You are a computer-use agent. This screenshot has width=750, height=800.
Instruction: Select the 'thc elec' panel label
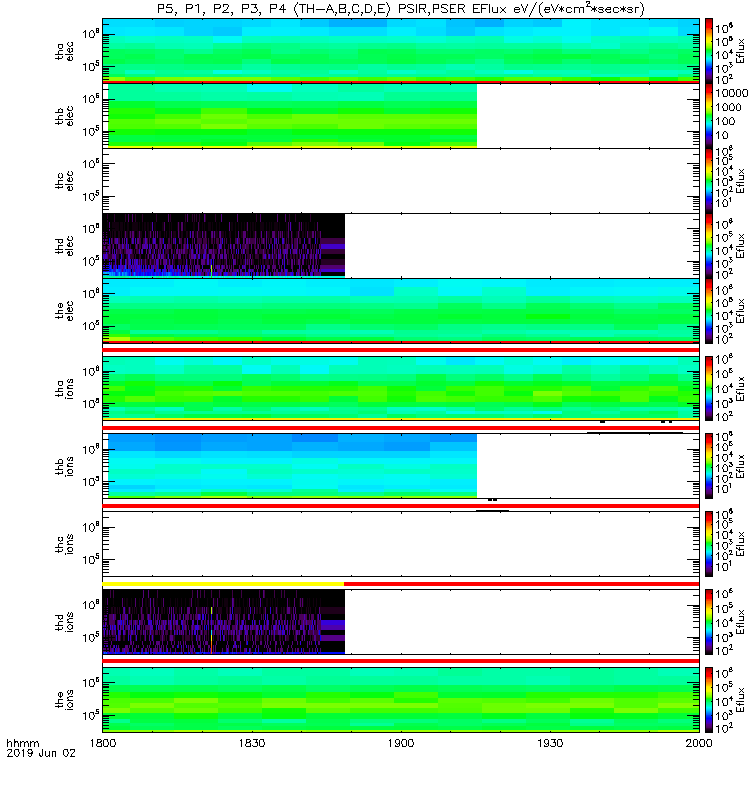click(x=65, y=181)
